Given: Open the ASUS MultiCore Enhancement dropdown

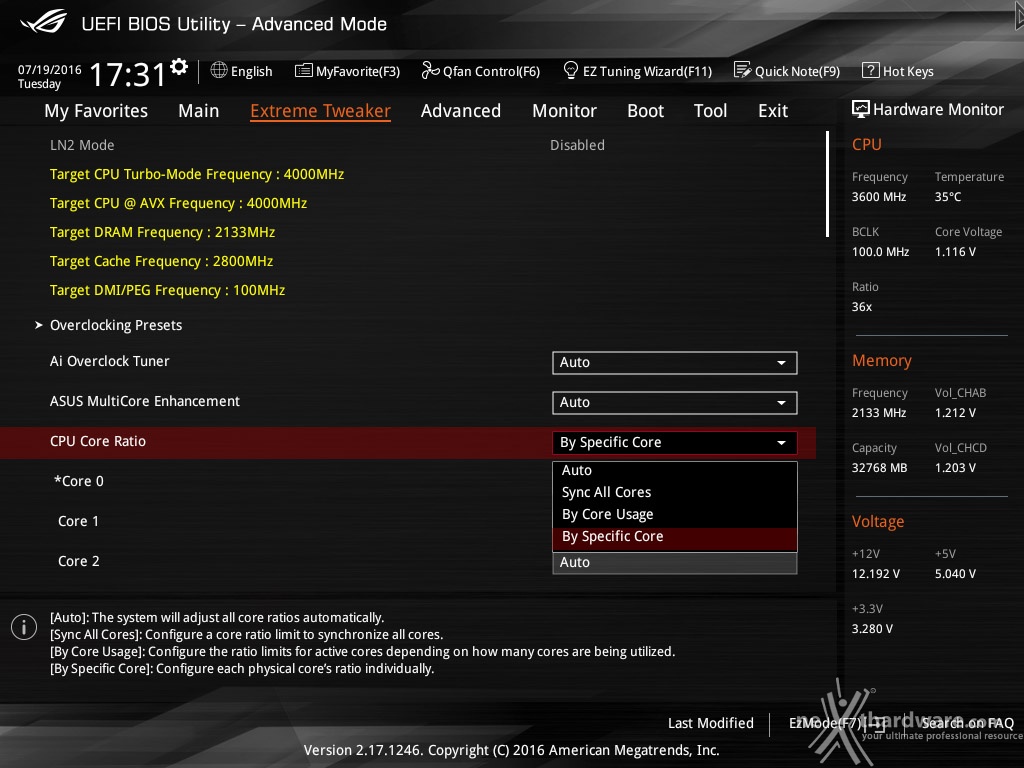Looking at the screenshot, I should tap(675, 402).
